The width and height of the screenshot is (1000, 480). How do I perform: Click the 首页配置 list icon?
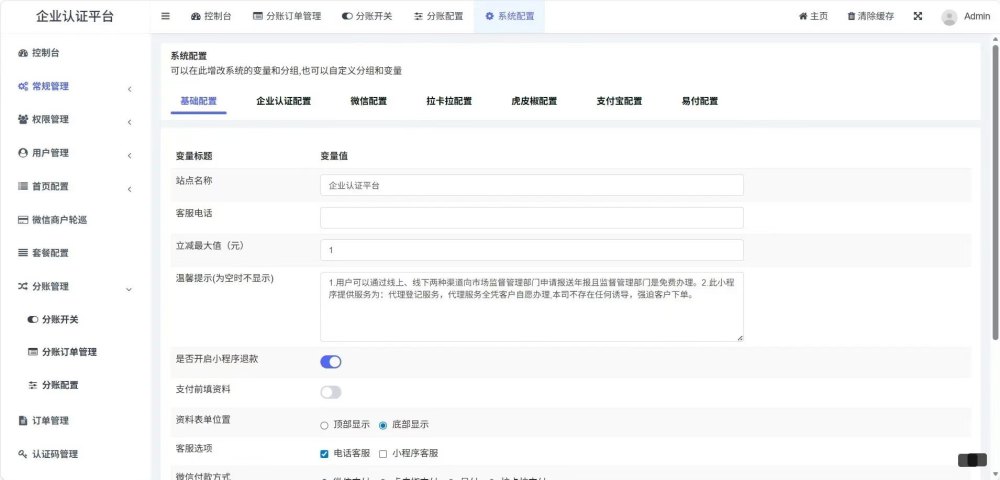pyautogui.click(x=22, y=187)
